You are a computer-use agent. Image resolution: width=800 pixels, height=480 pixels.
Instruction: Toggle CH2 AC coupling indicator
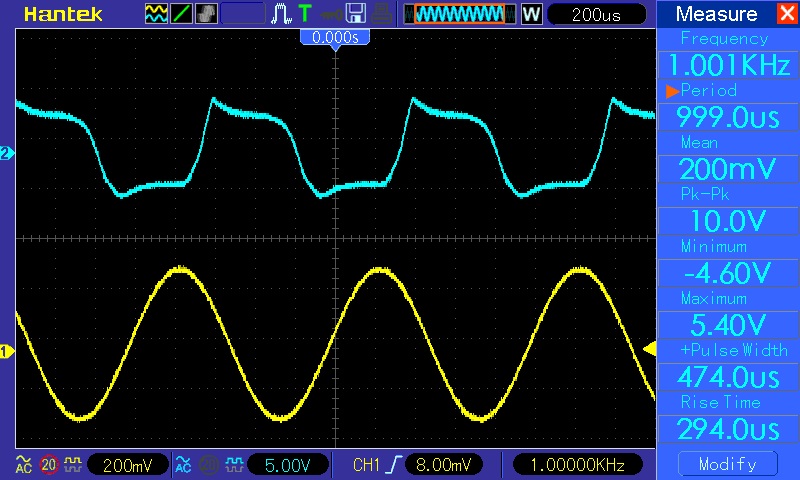[x=183, y=465]
